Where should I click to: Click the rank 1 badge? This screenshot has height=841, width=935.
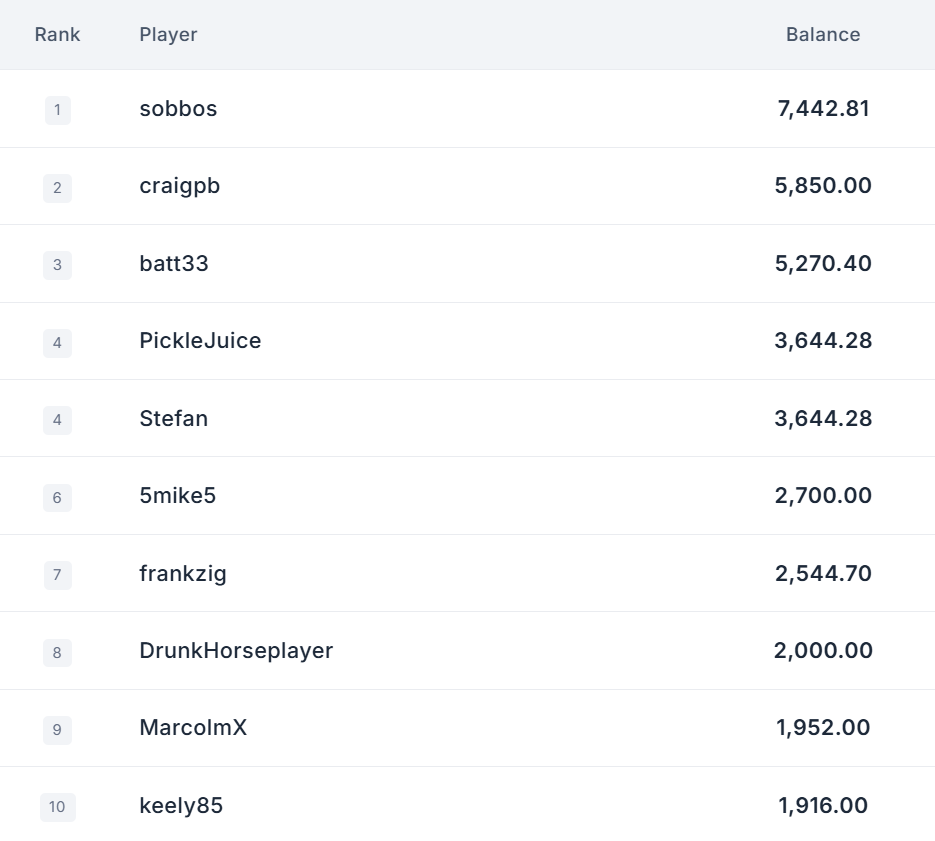tap(57, 110)
